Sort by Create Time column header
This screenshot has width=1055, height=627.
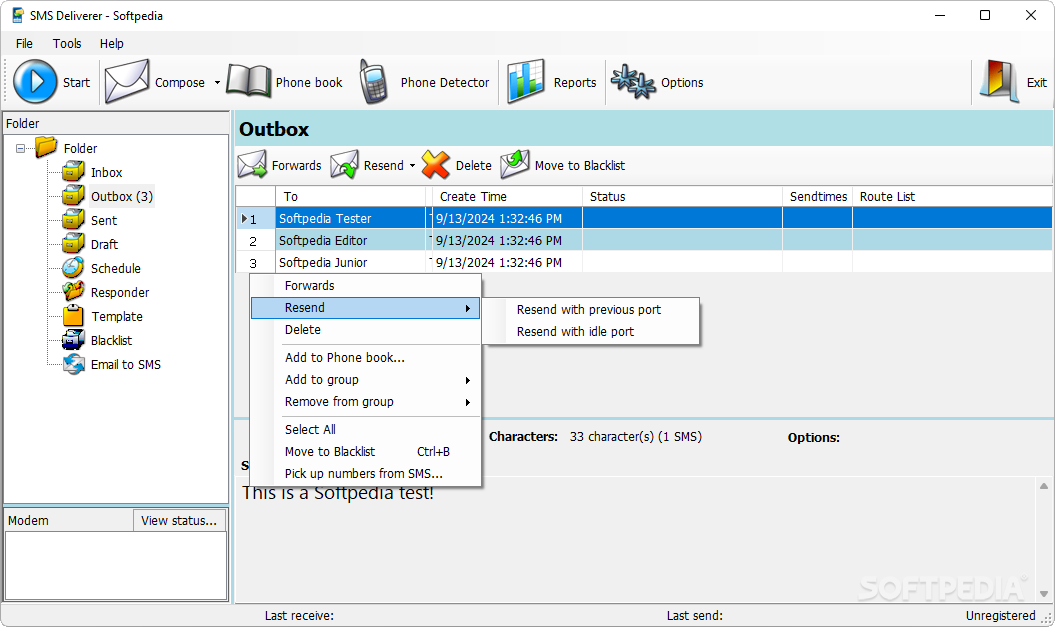pyautogui.click(x=506, y=196)
